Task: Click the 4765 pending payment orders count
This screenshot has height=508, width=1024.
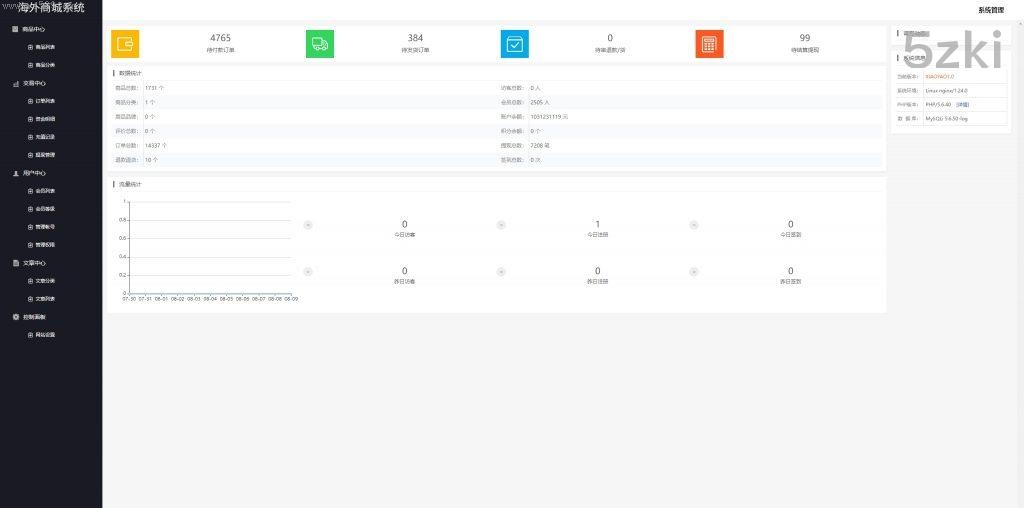Action: click(220, 38)
